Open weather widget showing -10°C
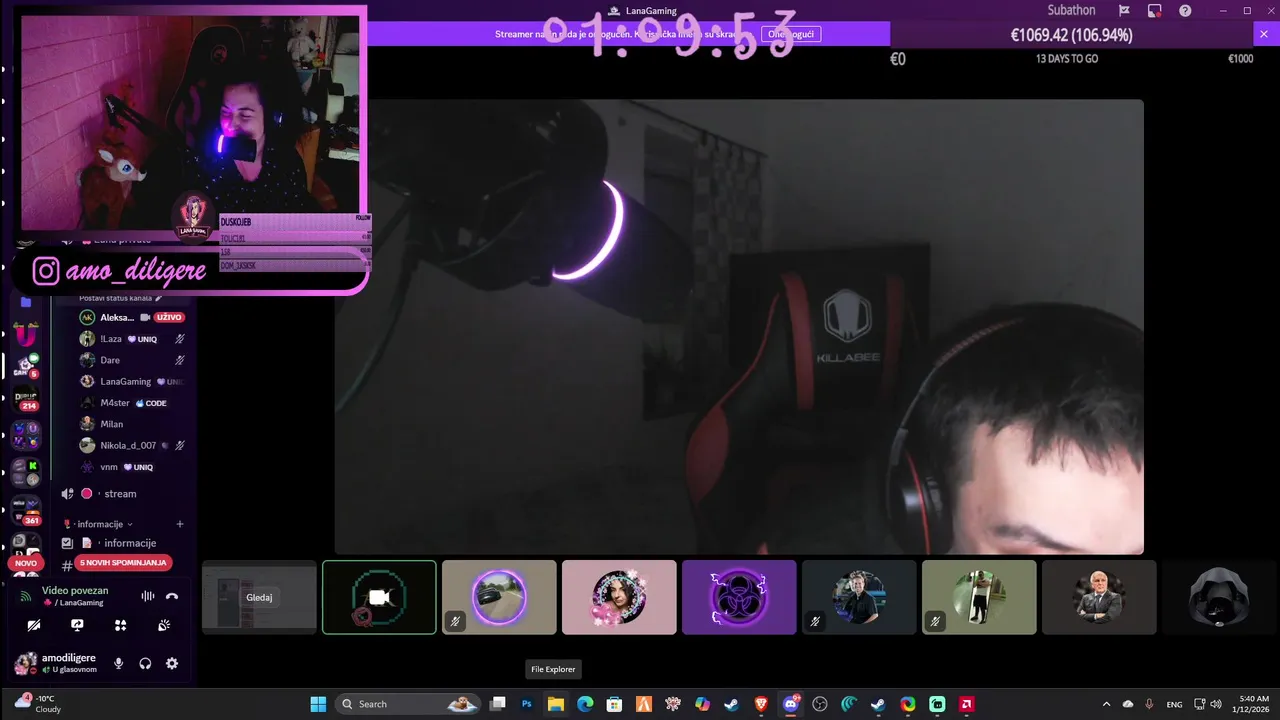This screenshot has height=720, width=1280. pyautogui.click(x=40, y=703)
